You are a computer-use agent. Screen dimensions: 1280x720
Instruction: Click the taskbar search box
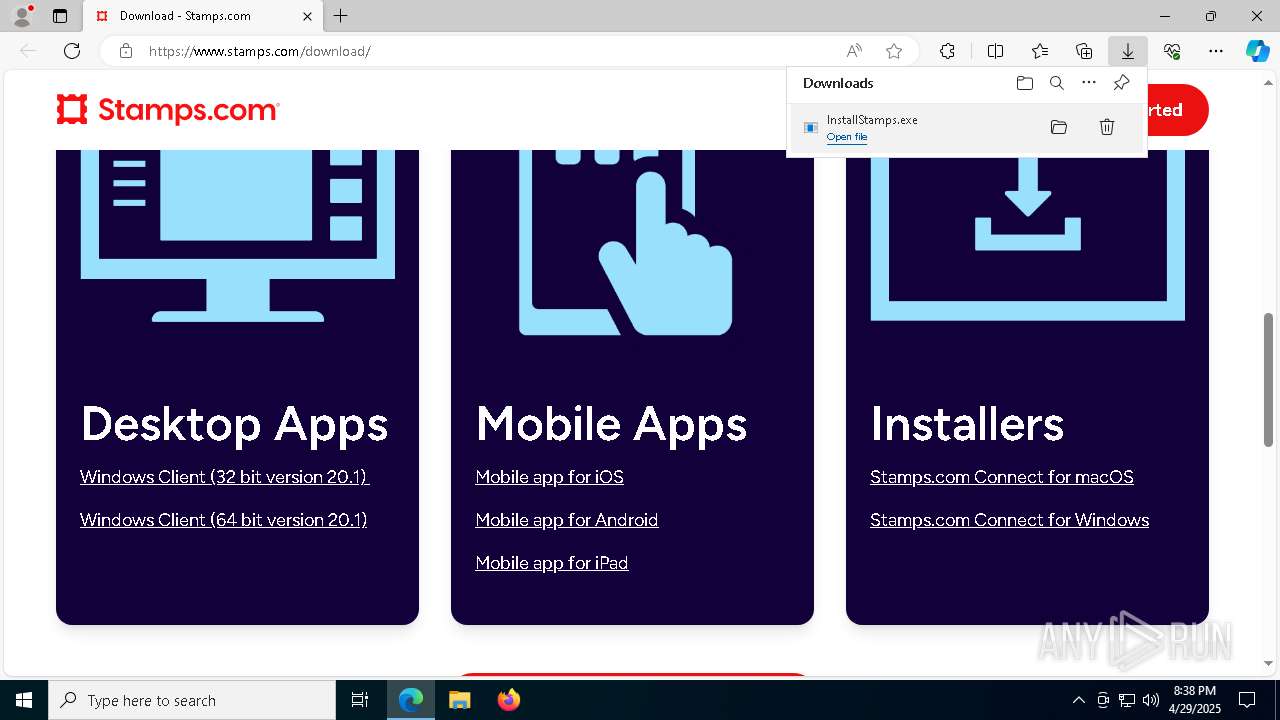coord(192,700)
